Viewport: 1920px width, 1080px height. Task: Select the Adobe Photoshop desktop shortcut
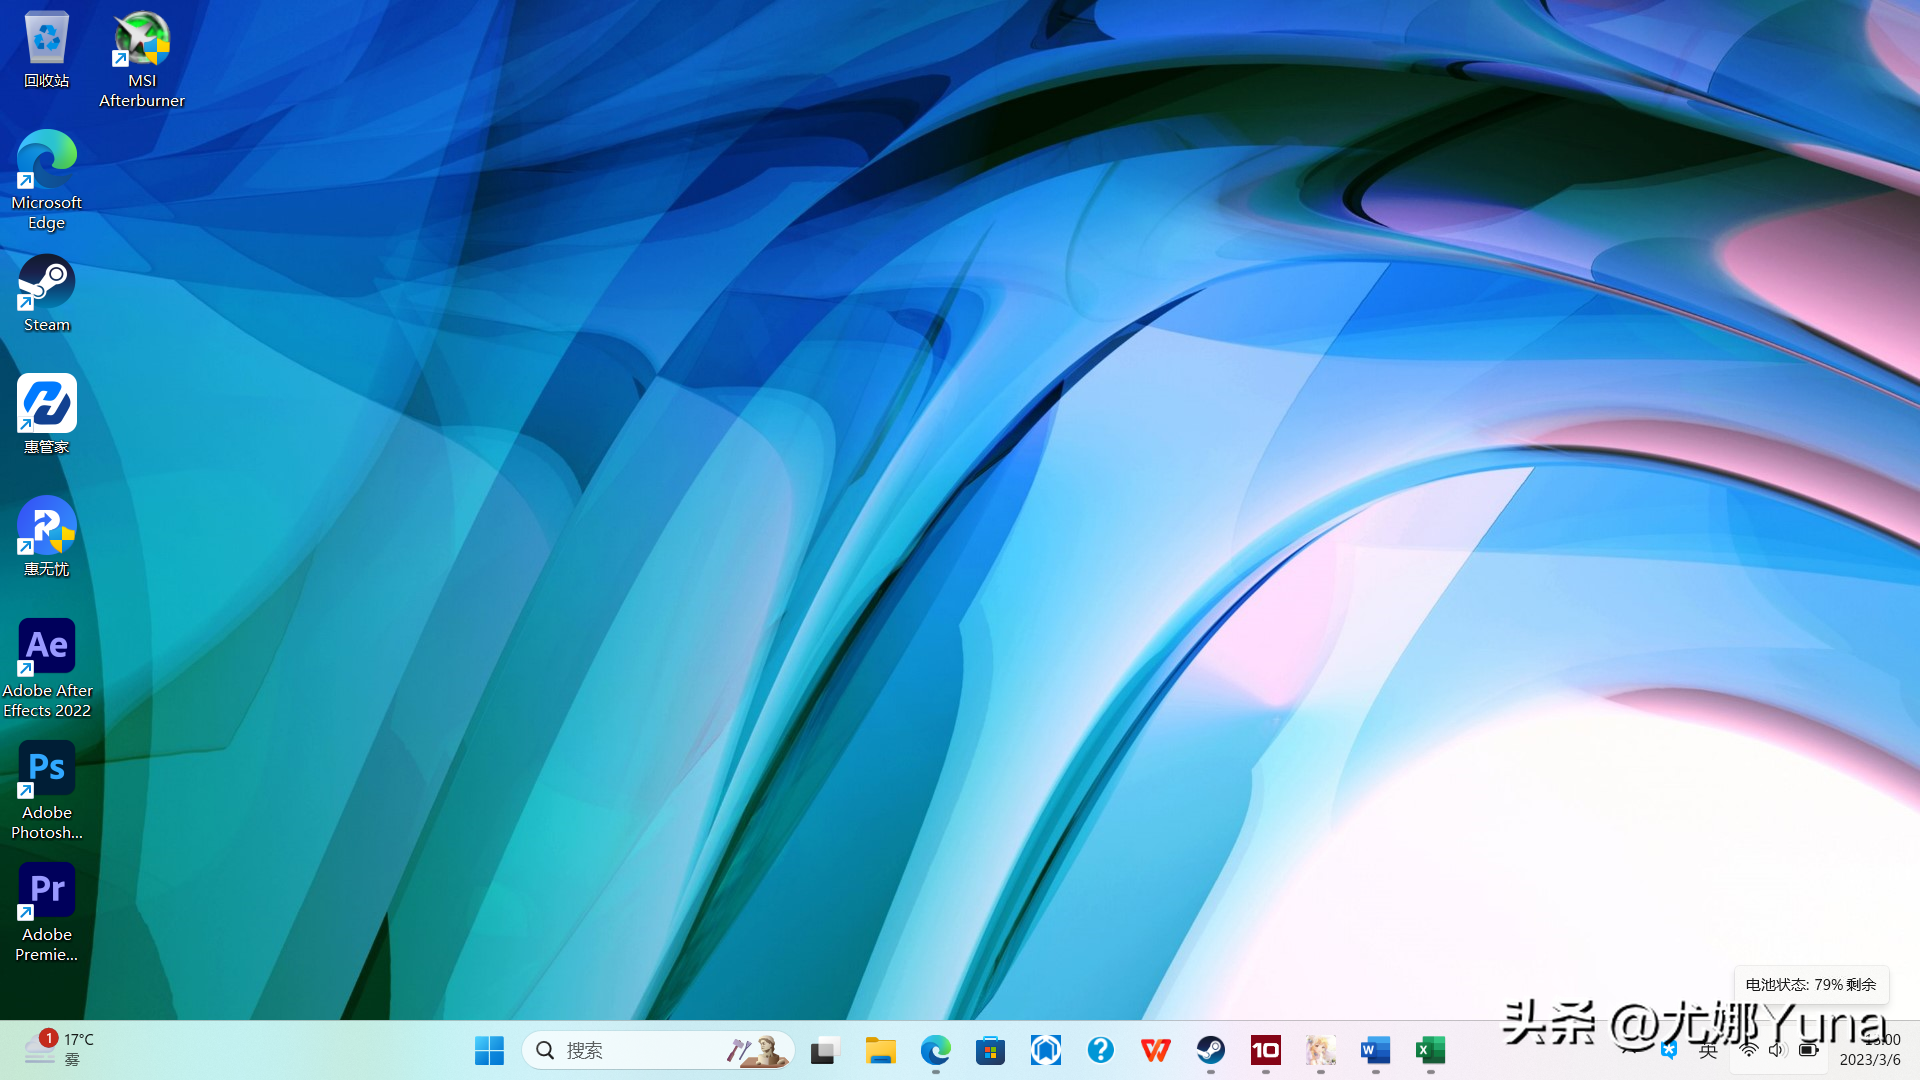pyautogui.click(x=46, y=790)
